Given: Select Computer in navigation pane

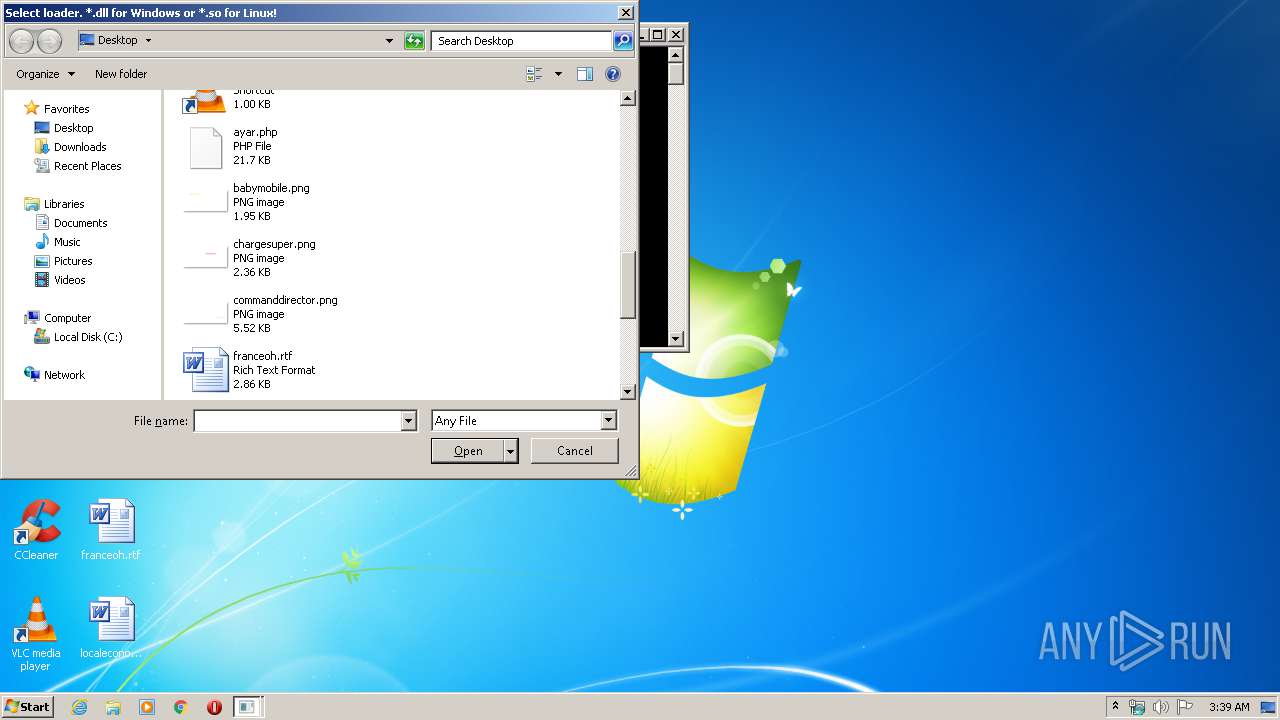Looking at the screenshot, I should point(67,318).
